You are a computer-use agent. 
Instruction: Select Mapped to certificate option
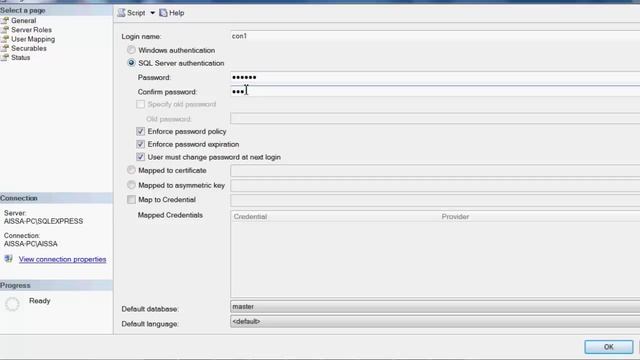coord(131,170)
